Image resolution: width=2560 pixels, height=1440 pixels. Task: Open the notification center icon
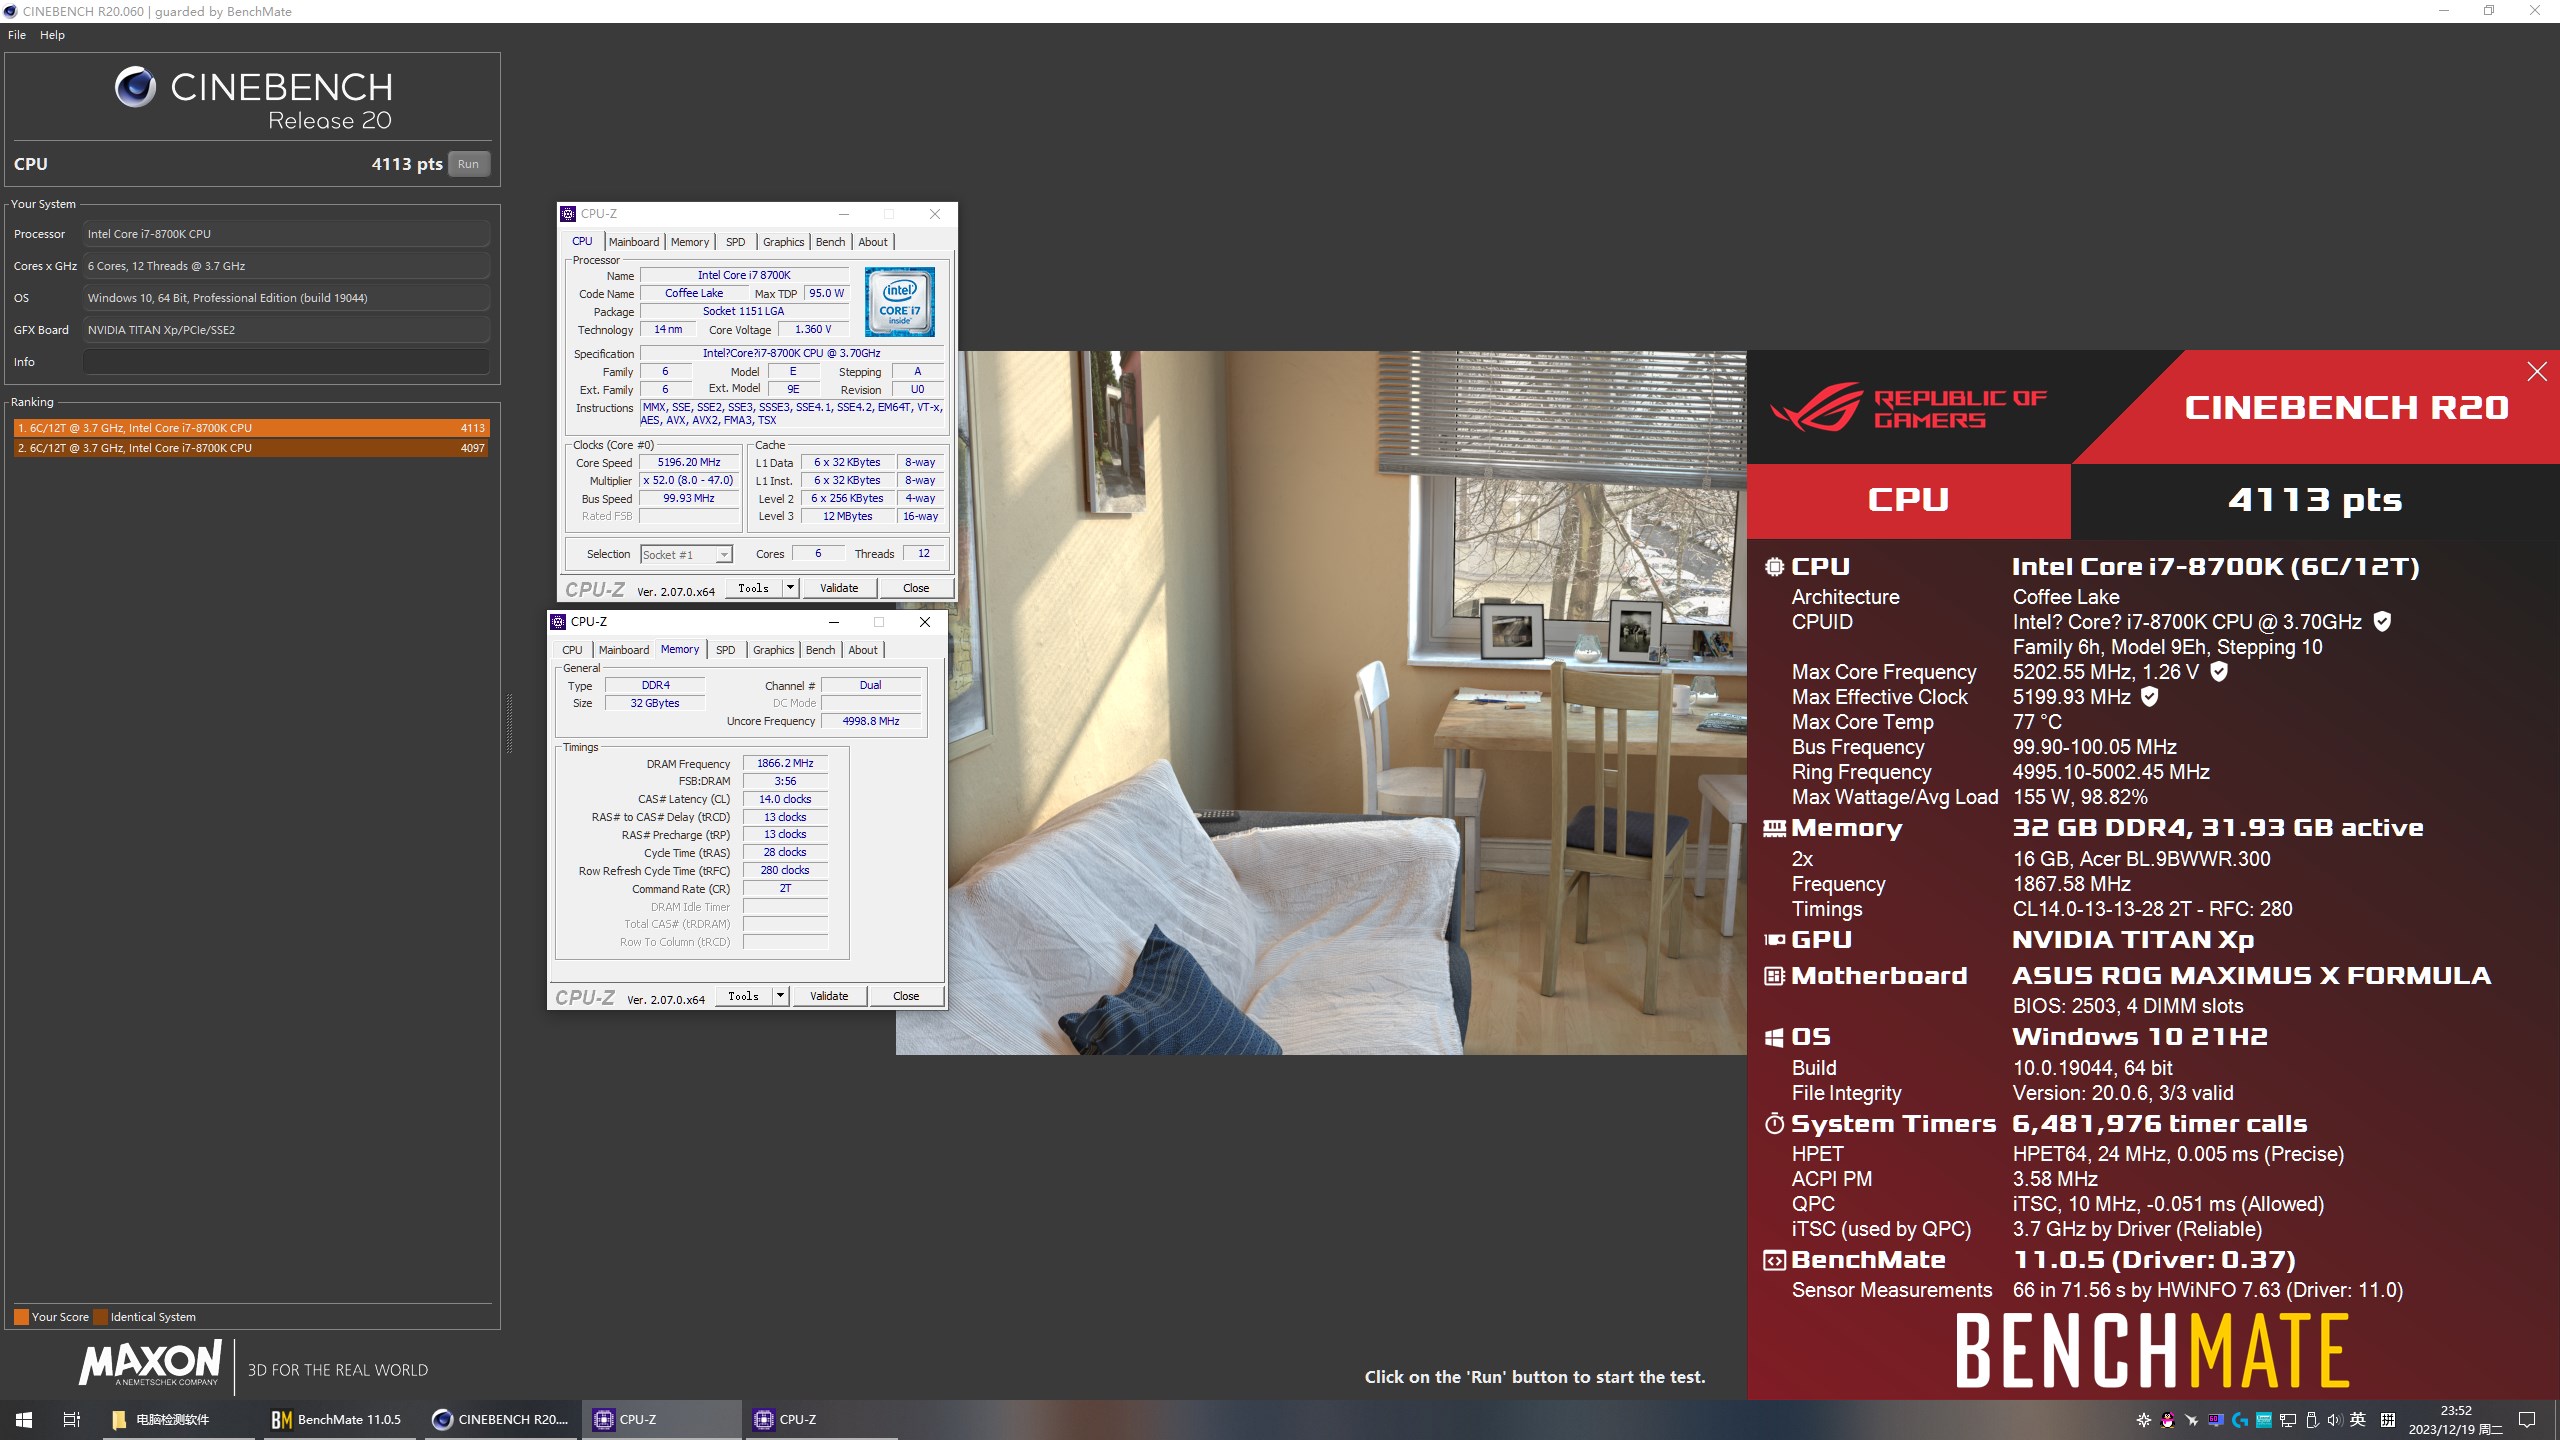tap(2527, 1420)
